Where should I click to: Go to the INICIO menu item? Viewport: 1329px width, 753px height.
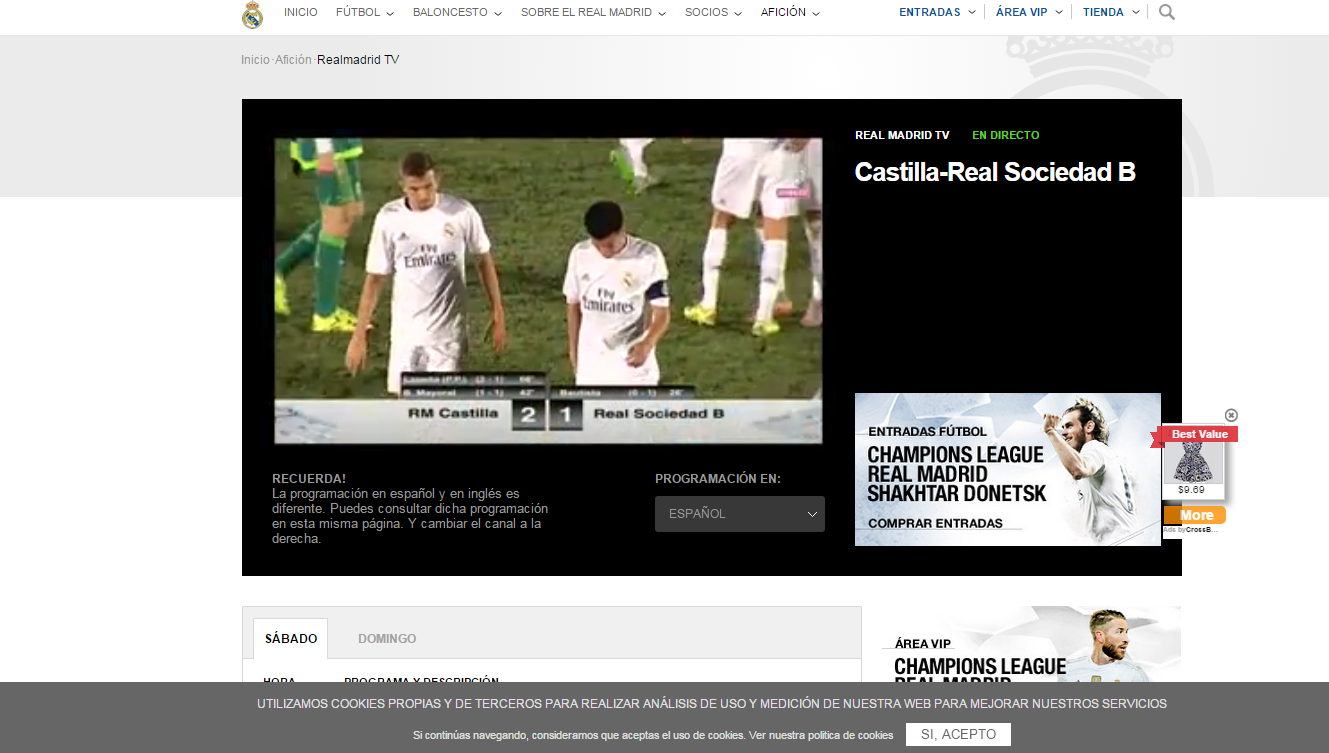point(301,12)
